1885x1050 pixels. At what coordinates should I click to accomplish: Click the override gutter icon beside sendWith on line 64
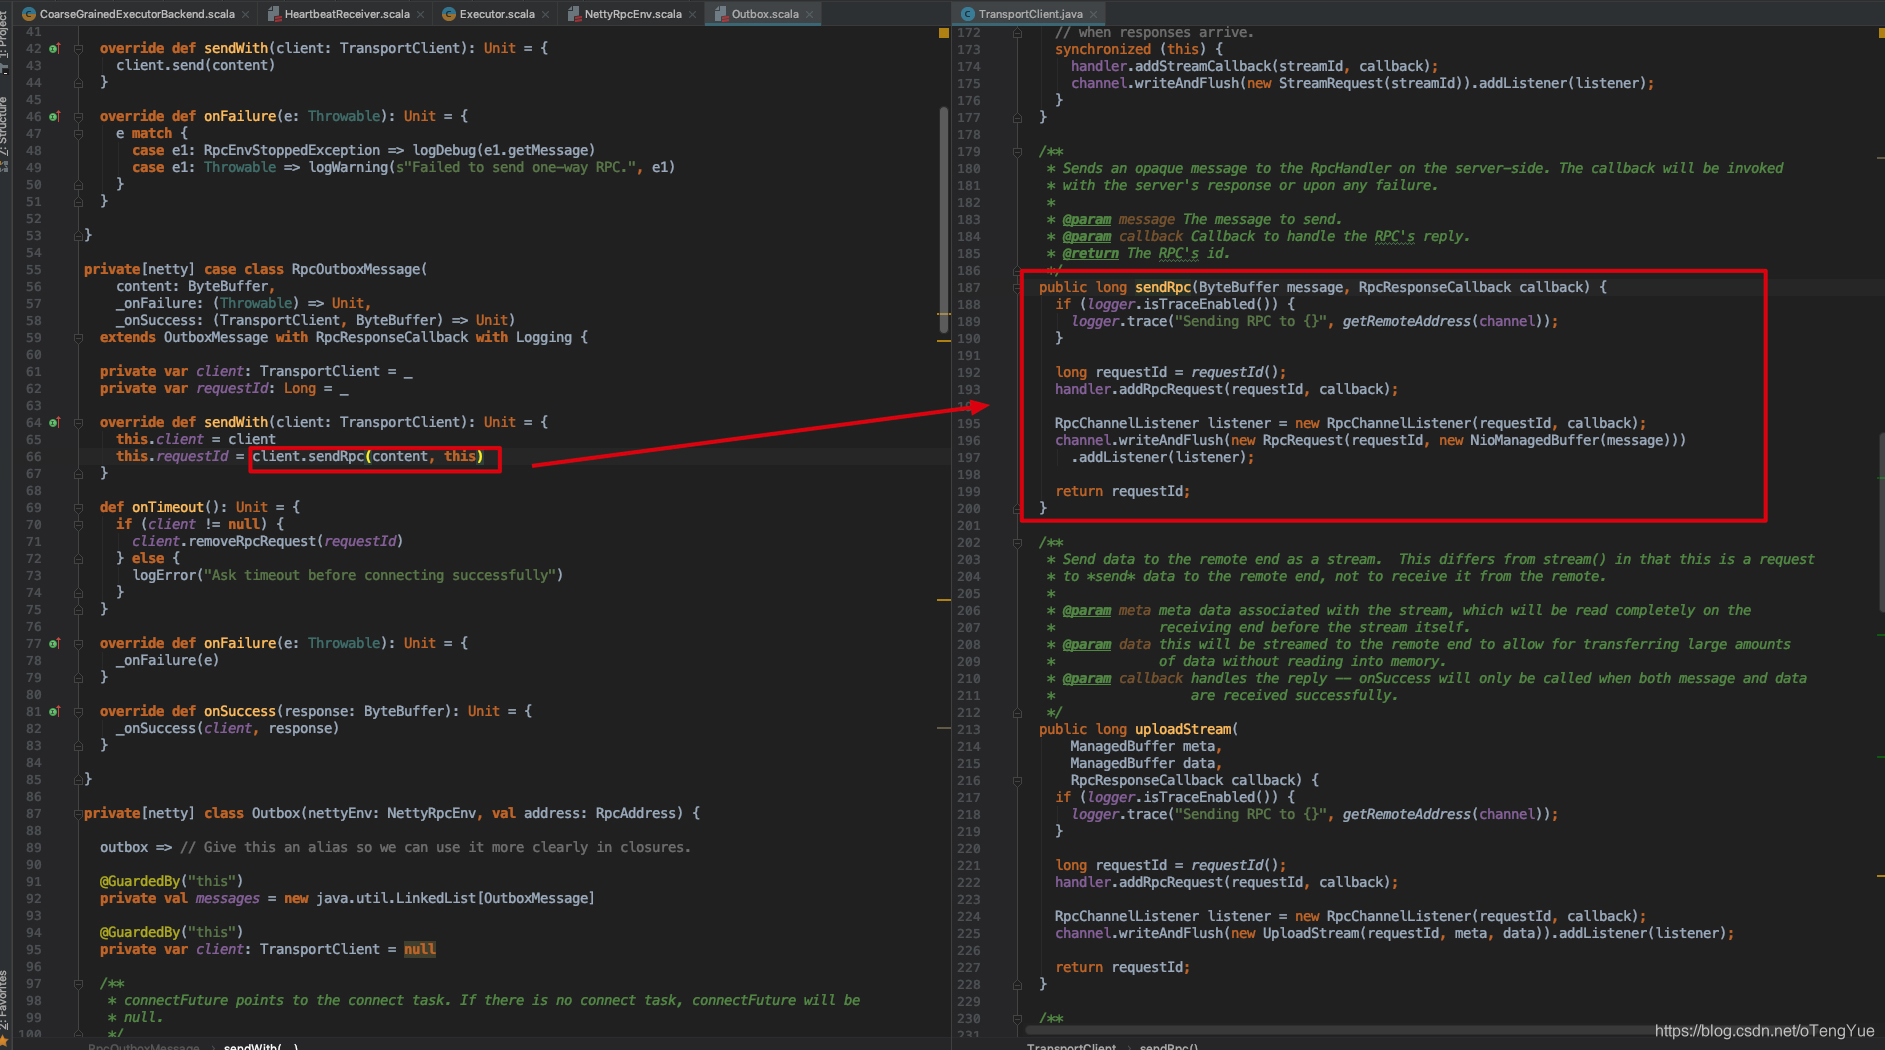[x=54, y=422]
